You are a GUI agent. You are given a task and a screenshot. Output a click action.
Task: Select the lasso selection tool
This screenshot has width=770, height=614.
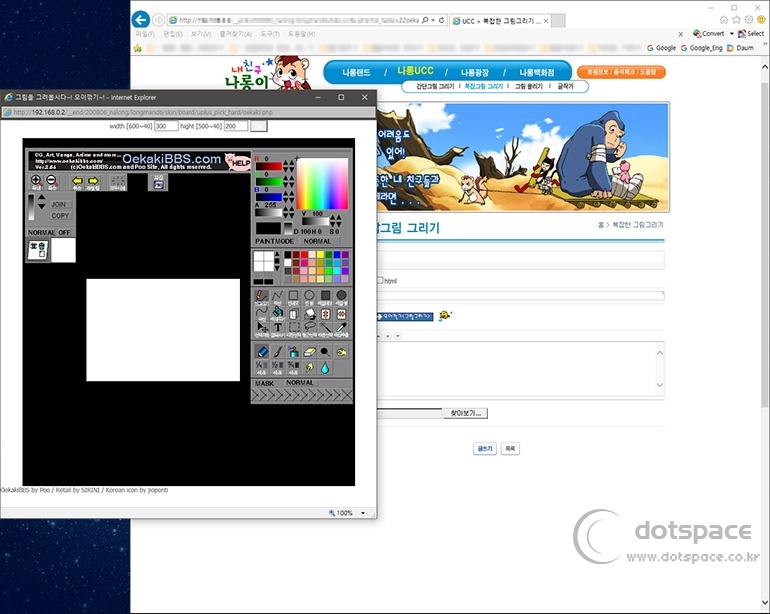tap(309, 330)
